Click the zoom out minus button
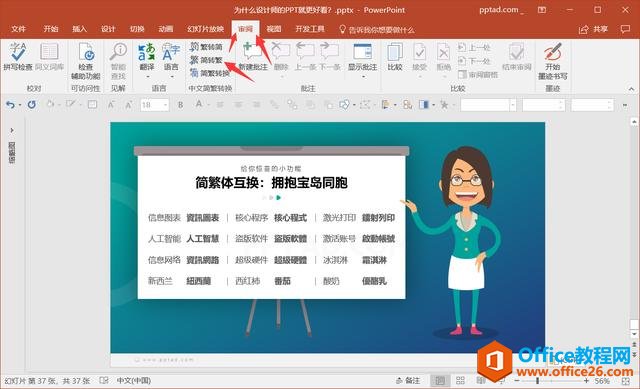Screen dimensions: 640x389 point(517,381)
